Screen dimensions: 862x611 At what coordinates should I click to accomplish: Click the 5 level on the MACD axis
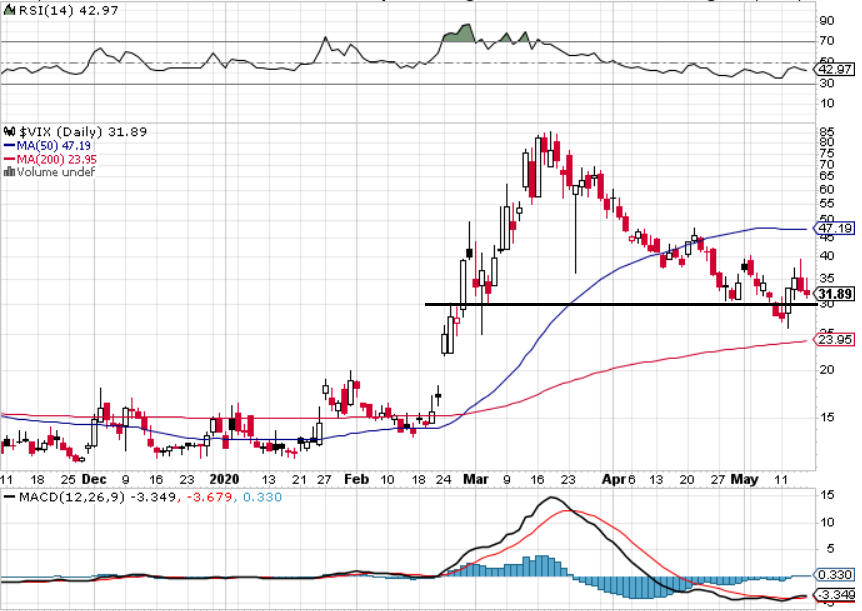click(831, 549)
